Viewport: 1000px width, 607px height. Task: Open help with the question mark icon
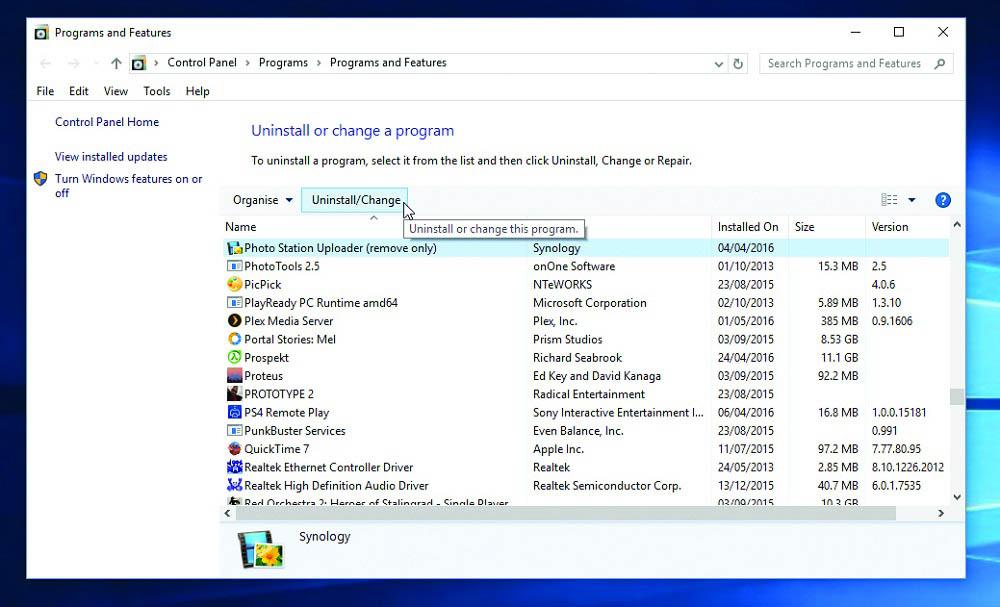(x=942, y=200)
